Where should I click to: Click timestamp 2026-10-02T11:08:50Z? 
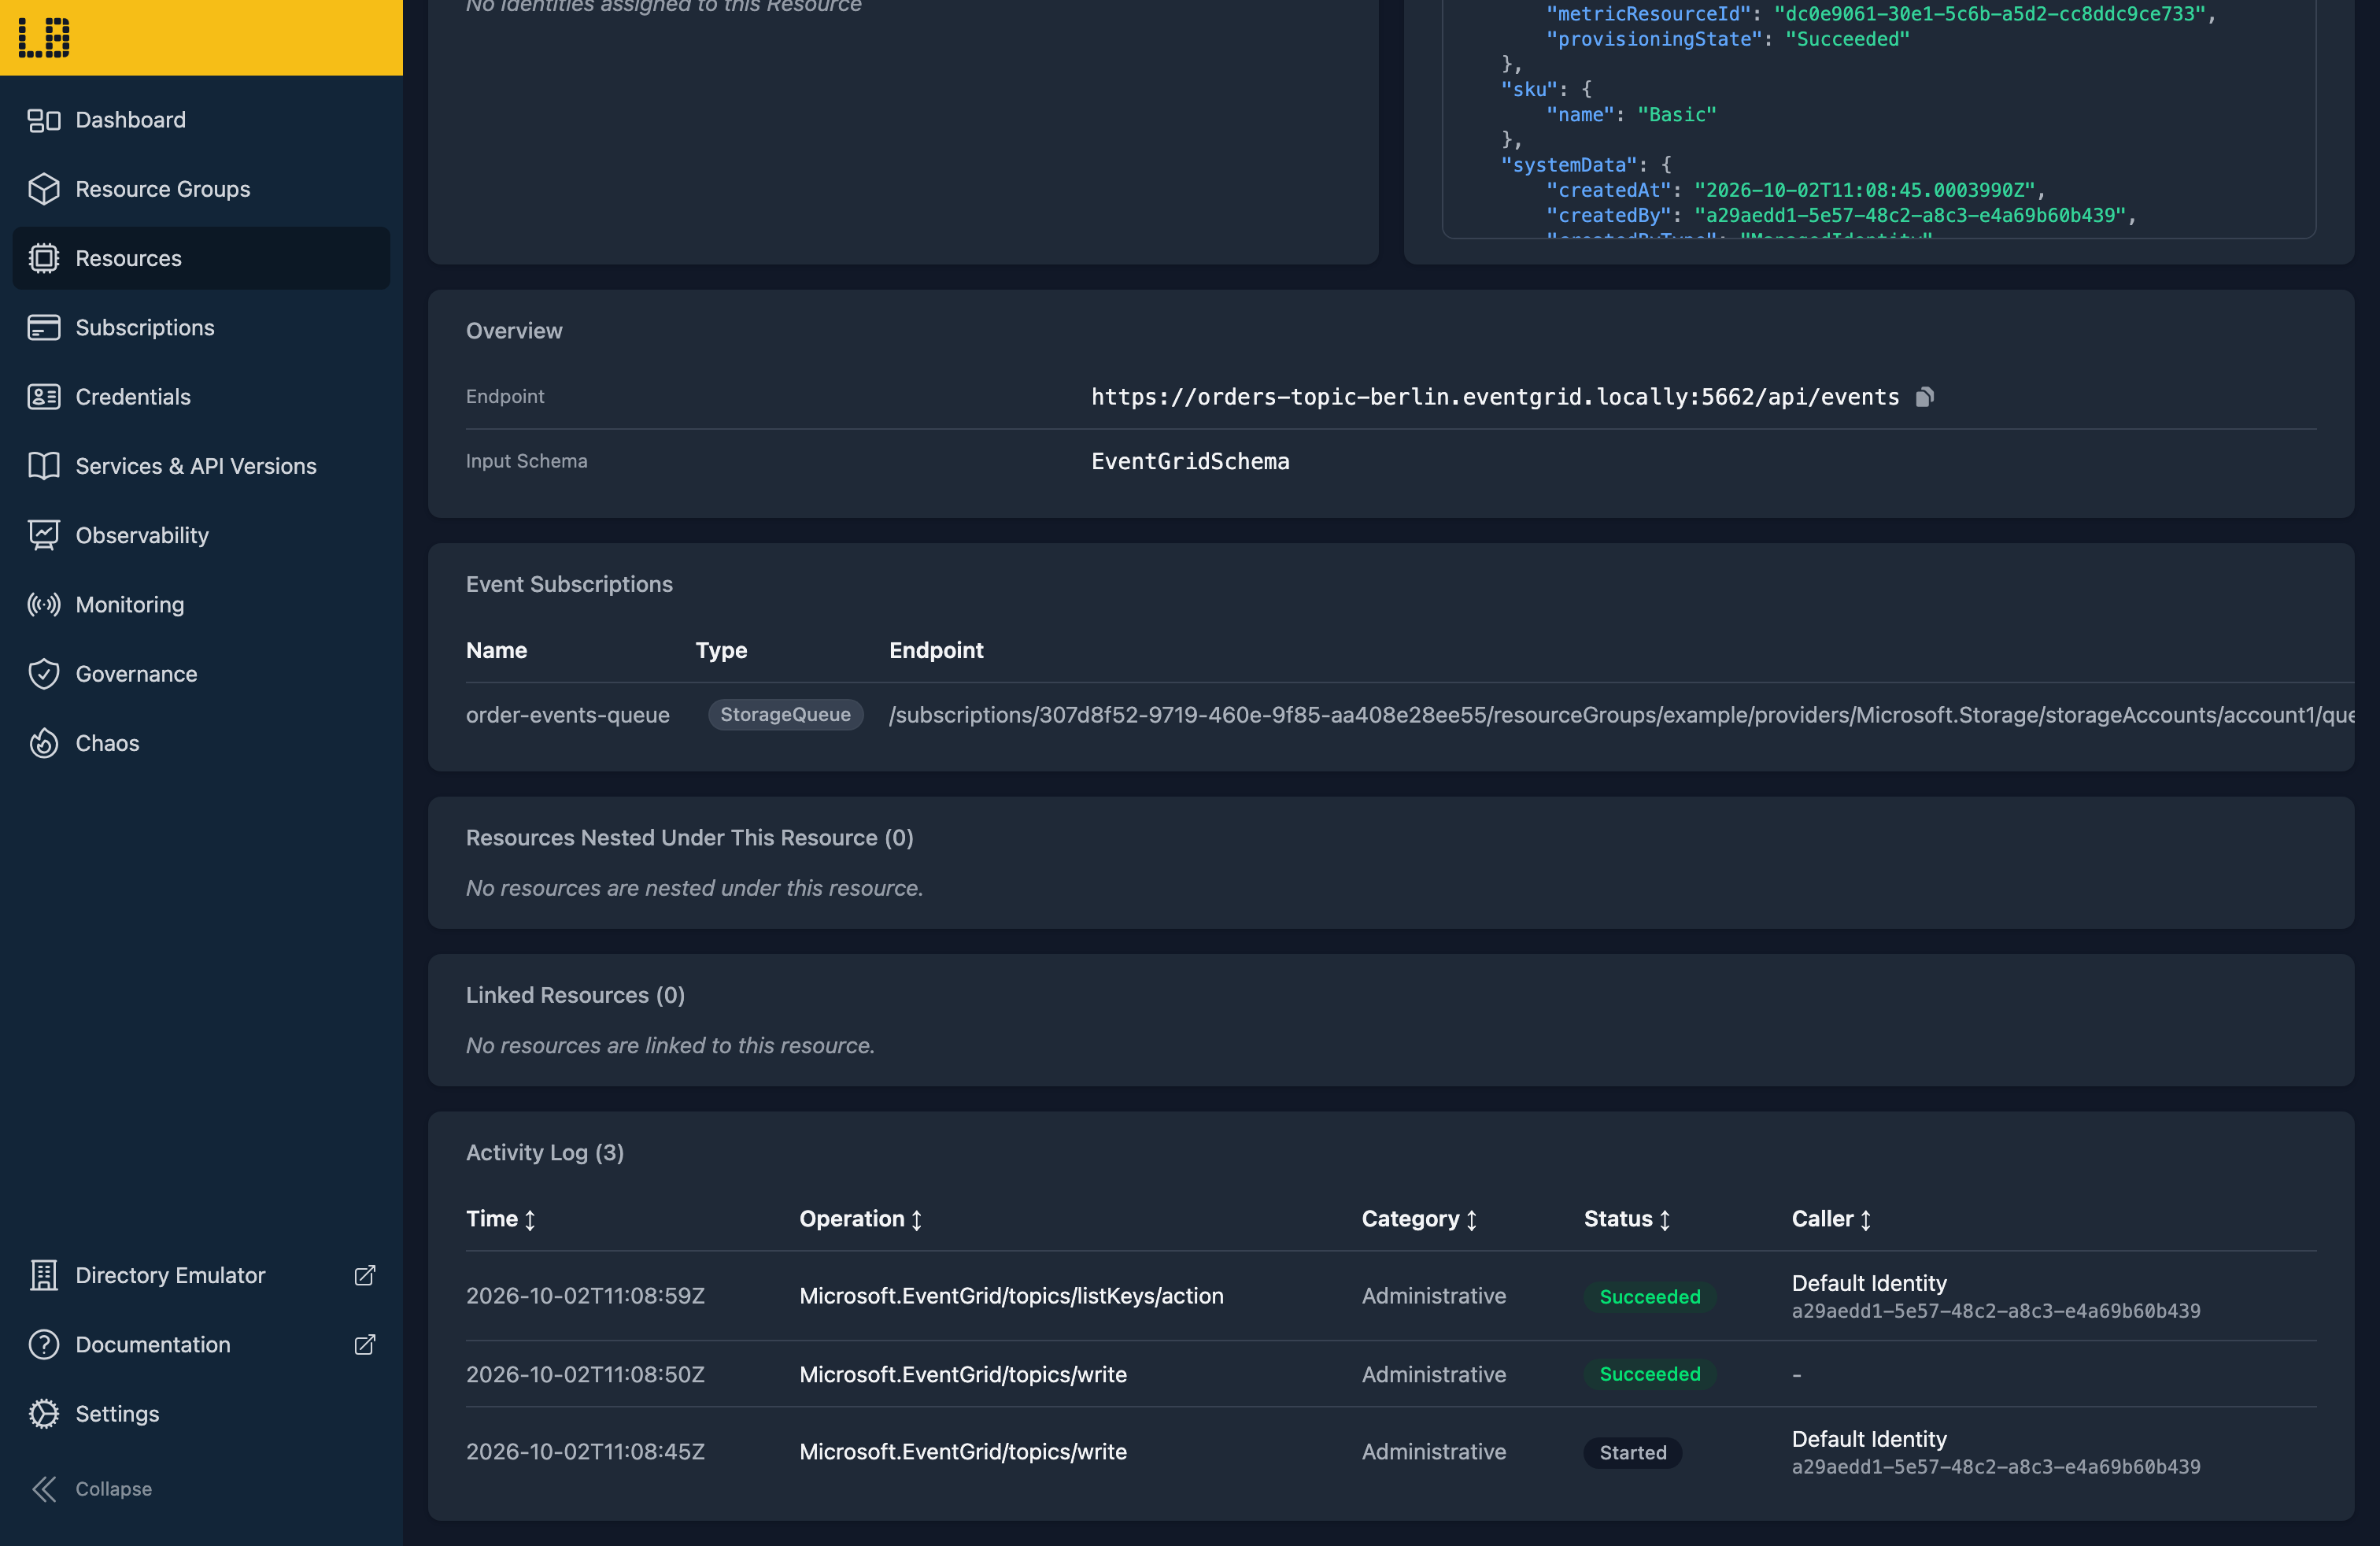click(585, 1374)
